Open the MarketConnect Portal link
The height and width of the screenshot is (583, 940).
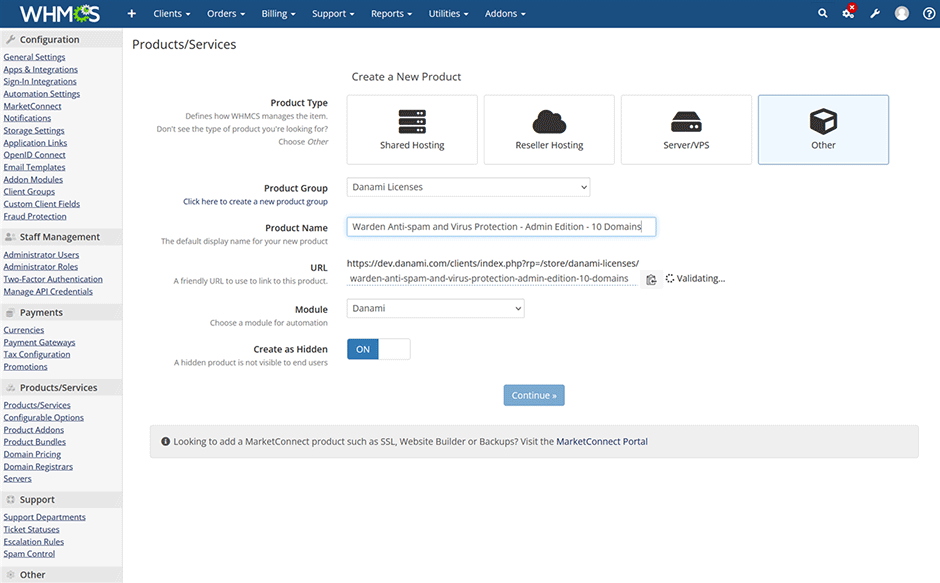pyautogui.click(x=602, y=441)
